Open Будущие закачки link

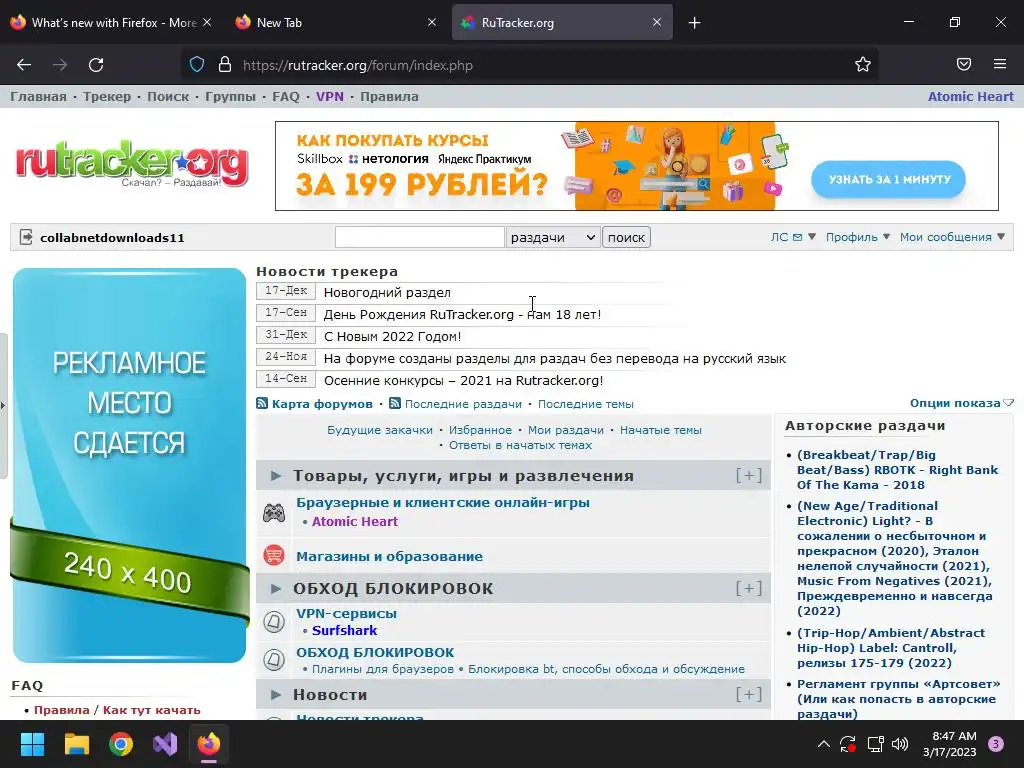(x=379, y=430)
